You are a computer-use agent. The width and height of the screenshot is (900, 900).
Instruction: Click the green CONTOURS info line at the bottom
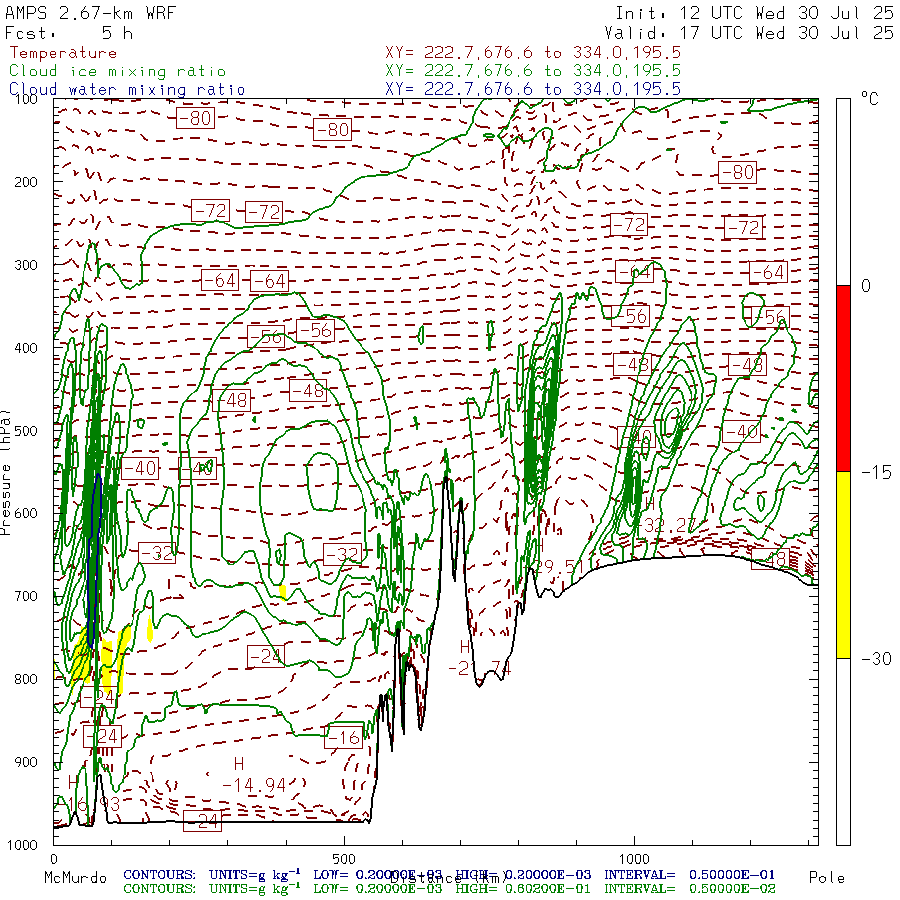[x=449, y=889]
